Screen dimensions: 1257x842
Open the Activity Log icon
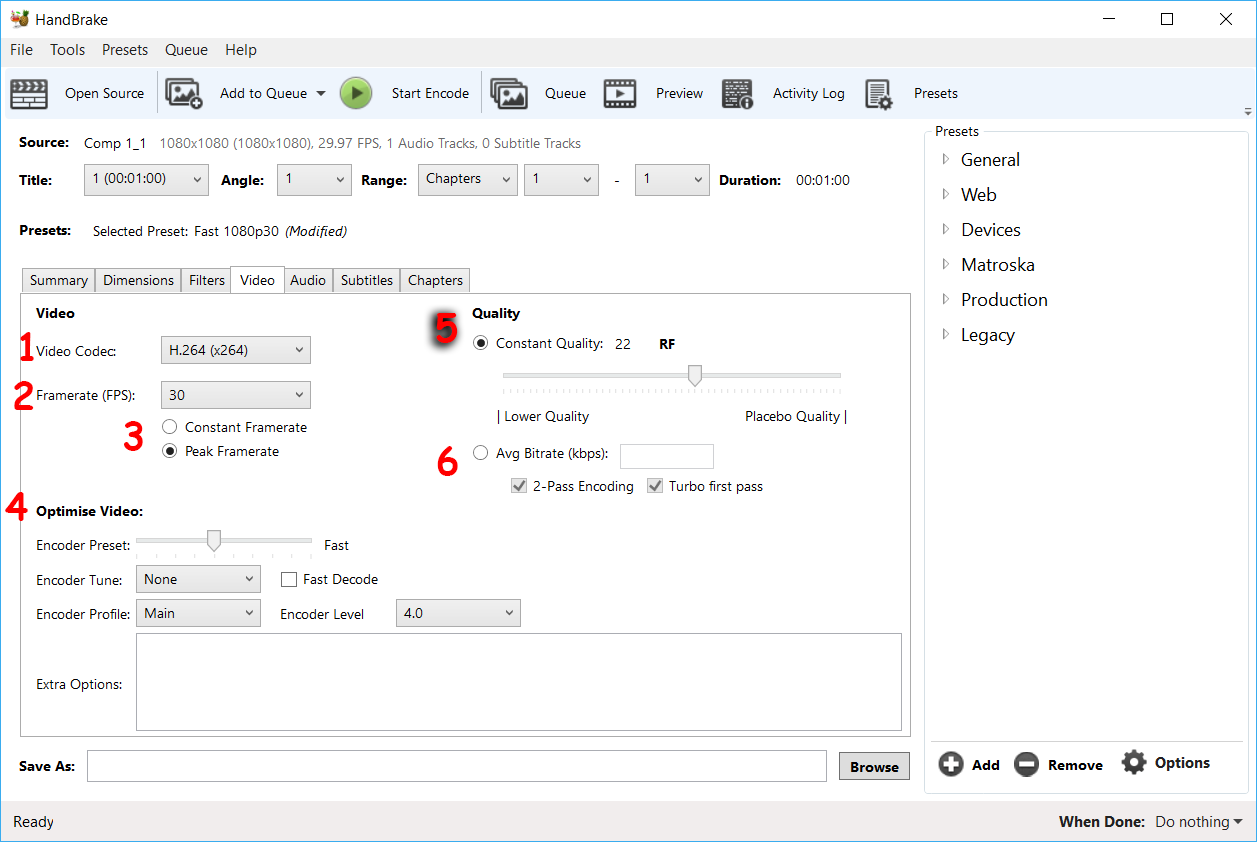pos(737,94)
